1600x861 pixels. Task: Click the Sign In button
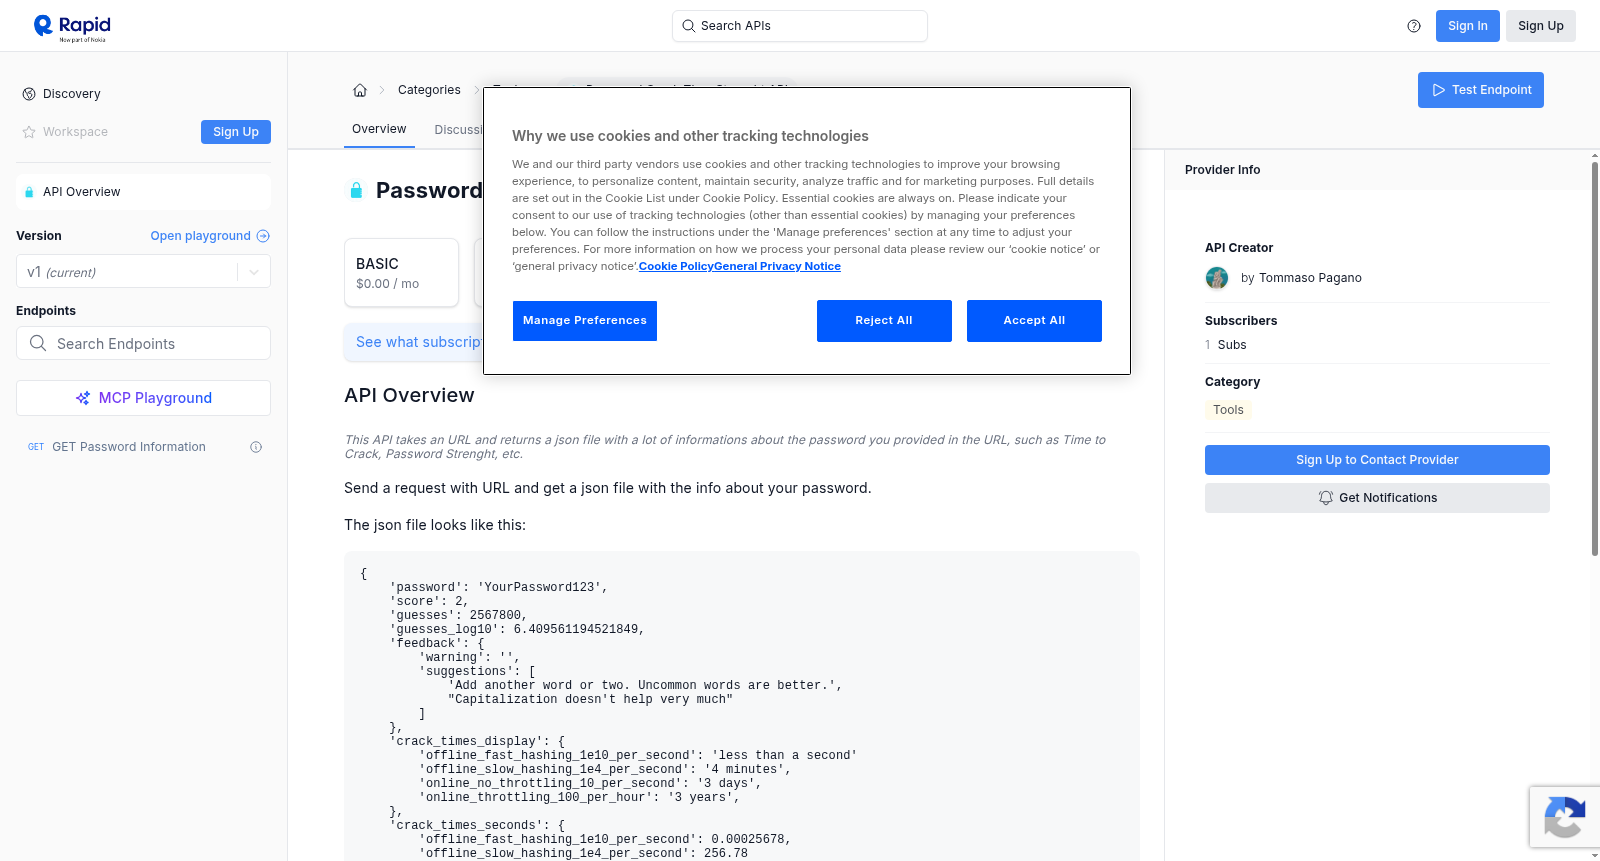point(1468,26)
